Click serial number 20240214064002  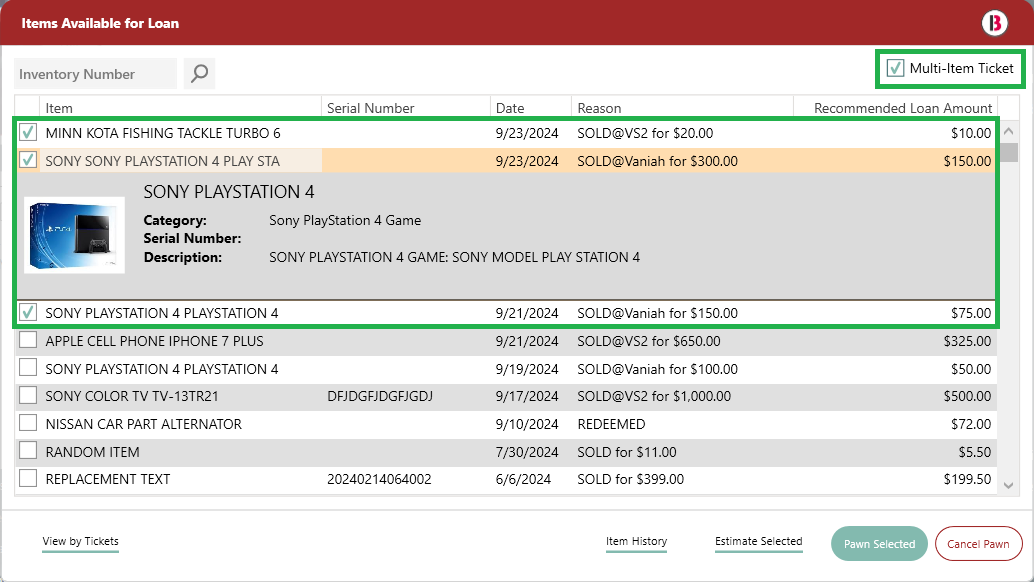379,479
